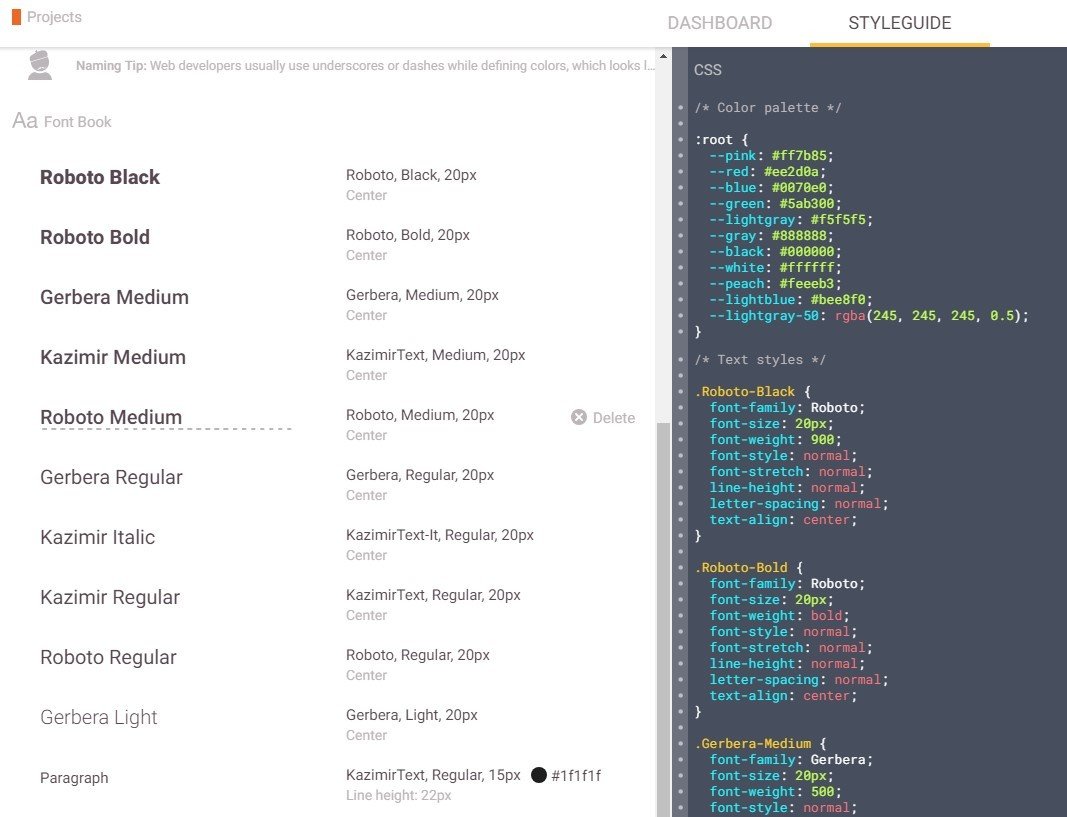The width and height of the screenshot is (1067, 817).
Task: Click the '--blue: #0070e0;' code line
Action: point(771,188)
